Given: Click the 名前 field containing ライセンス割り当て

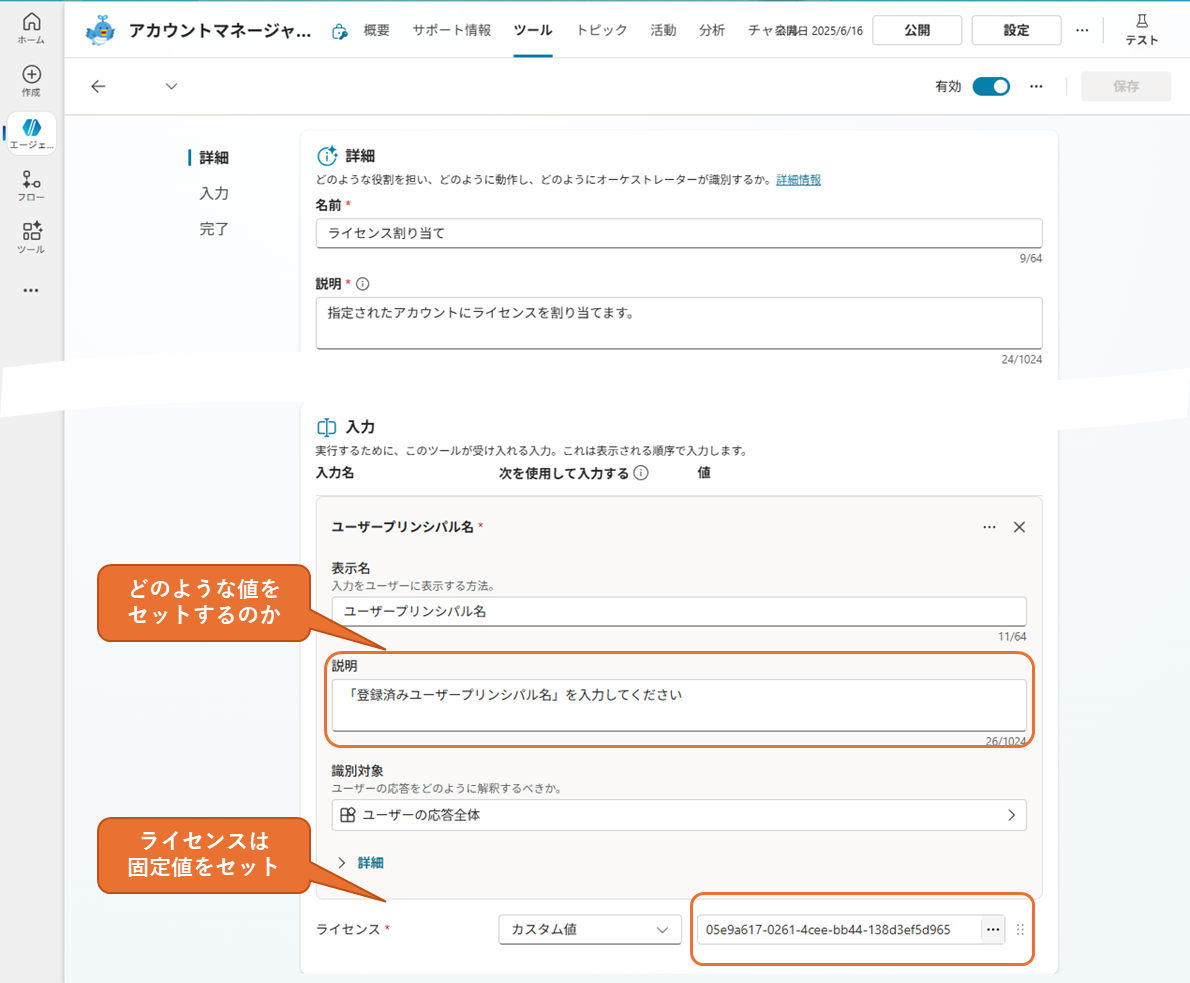Looking at the screenshot, I should coord(678,233).
